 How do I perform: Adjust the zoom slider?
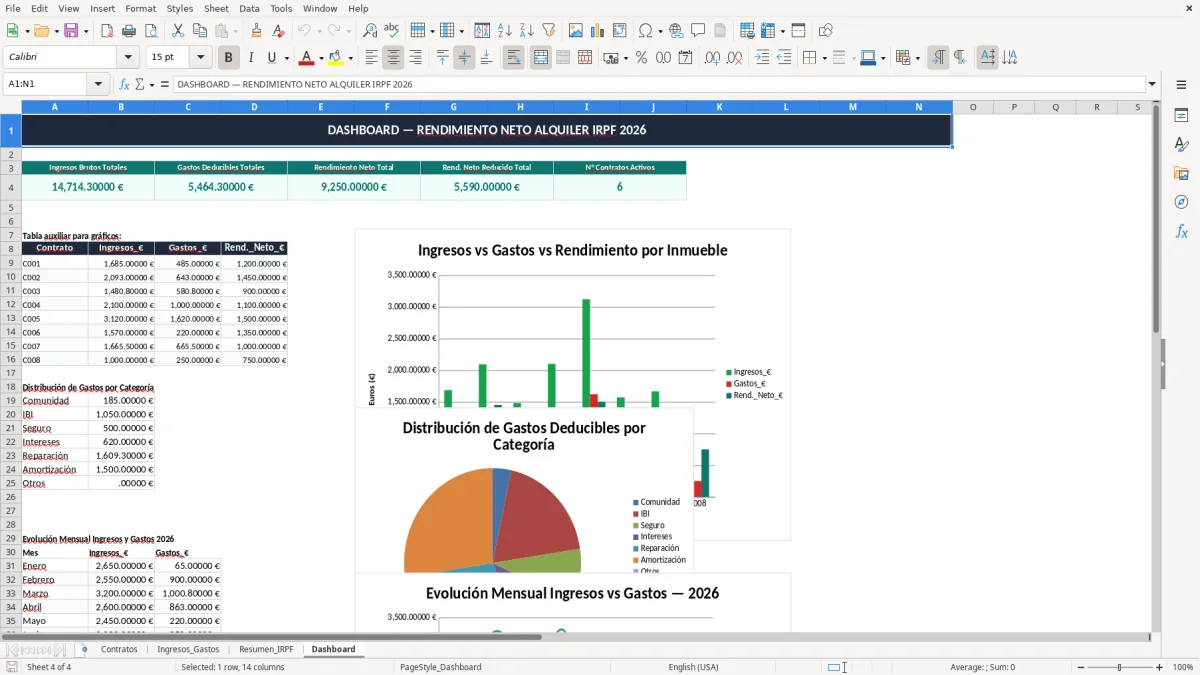(1119, 667)
